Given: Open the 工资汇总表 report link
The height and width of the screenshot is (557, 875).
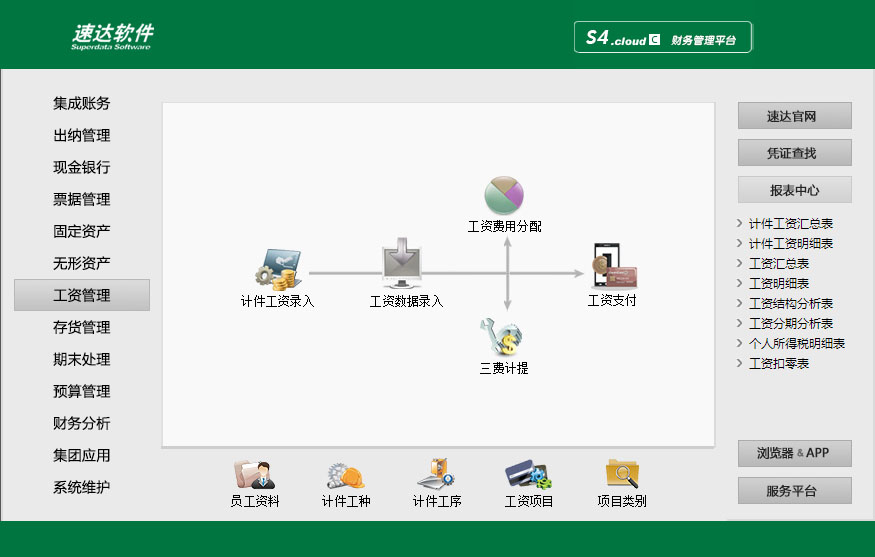Looking at the screenshot, I should pos(779,264).
